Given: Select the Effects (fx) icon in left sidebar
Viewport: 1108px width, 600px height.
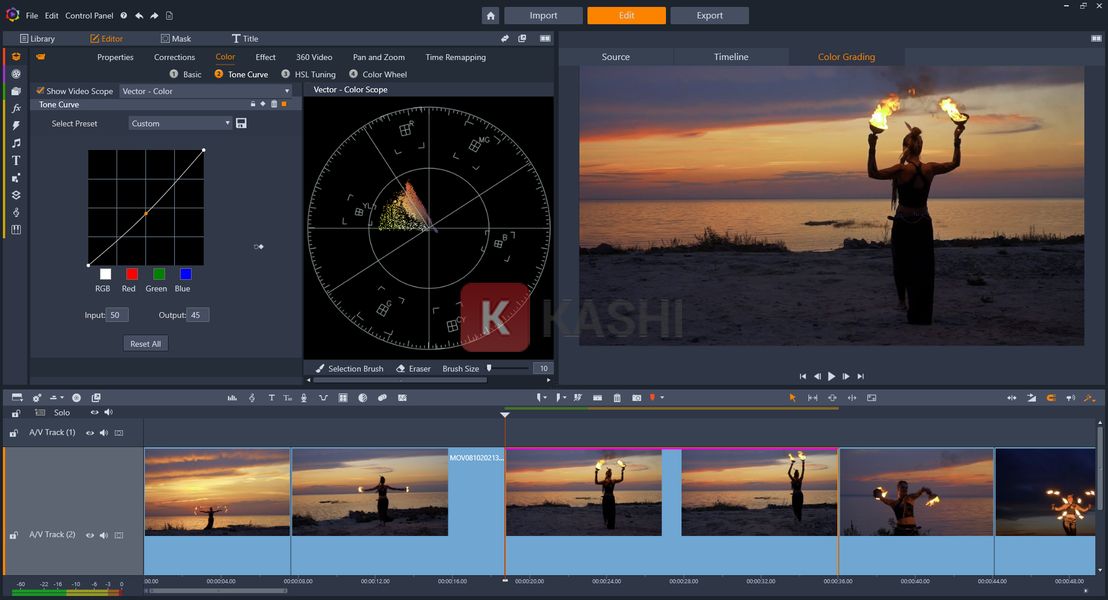Looking at the screenshot, I should 15,108.
